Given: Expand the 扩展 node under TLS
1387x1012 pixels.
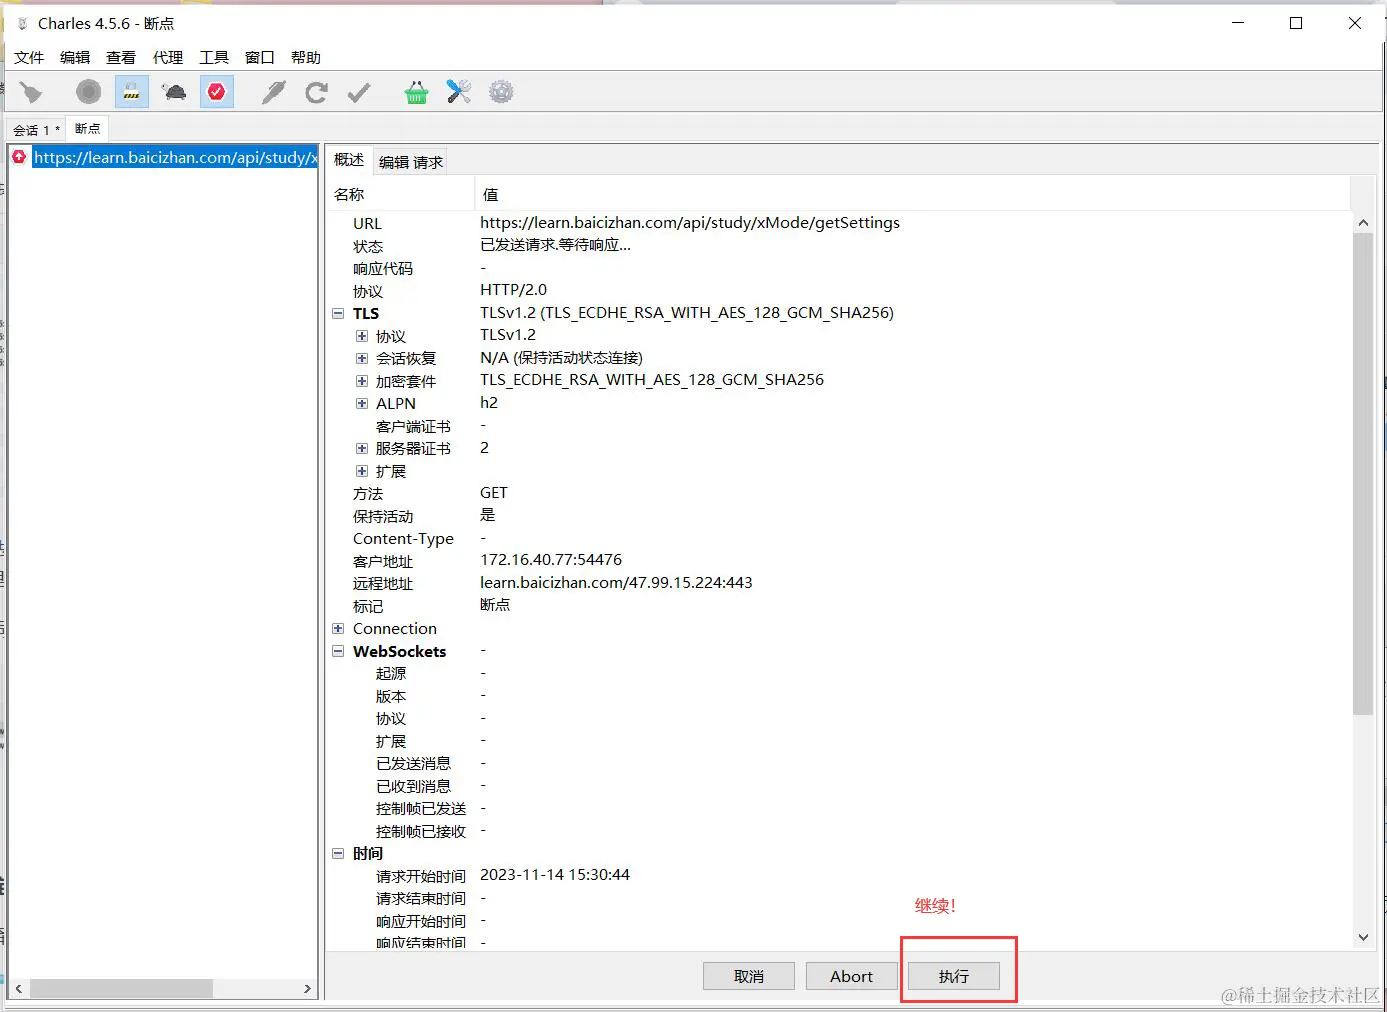Looking at the screenshot, I should pos(362,471).
